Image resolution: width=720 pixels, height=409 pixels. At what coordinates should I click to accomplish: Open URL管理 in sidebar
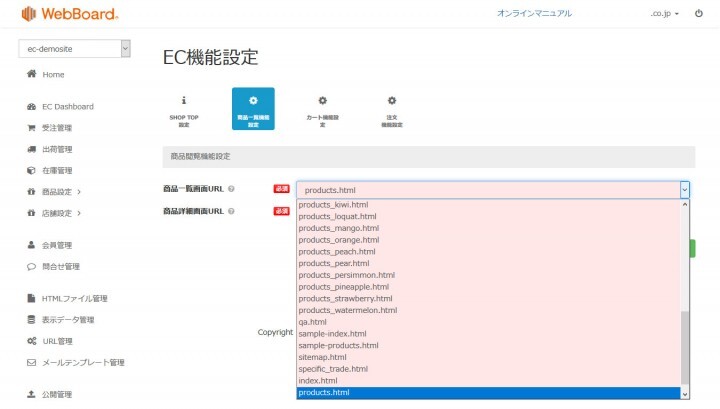coord(57,341)
